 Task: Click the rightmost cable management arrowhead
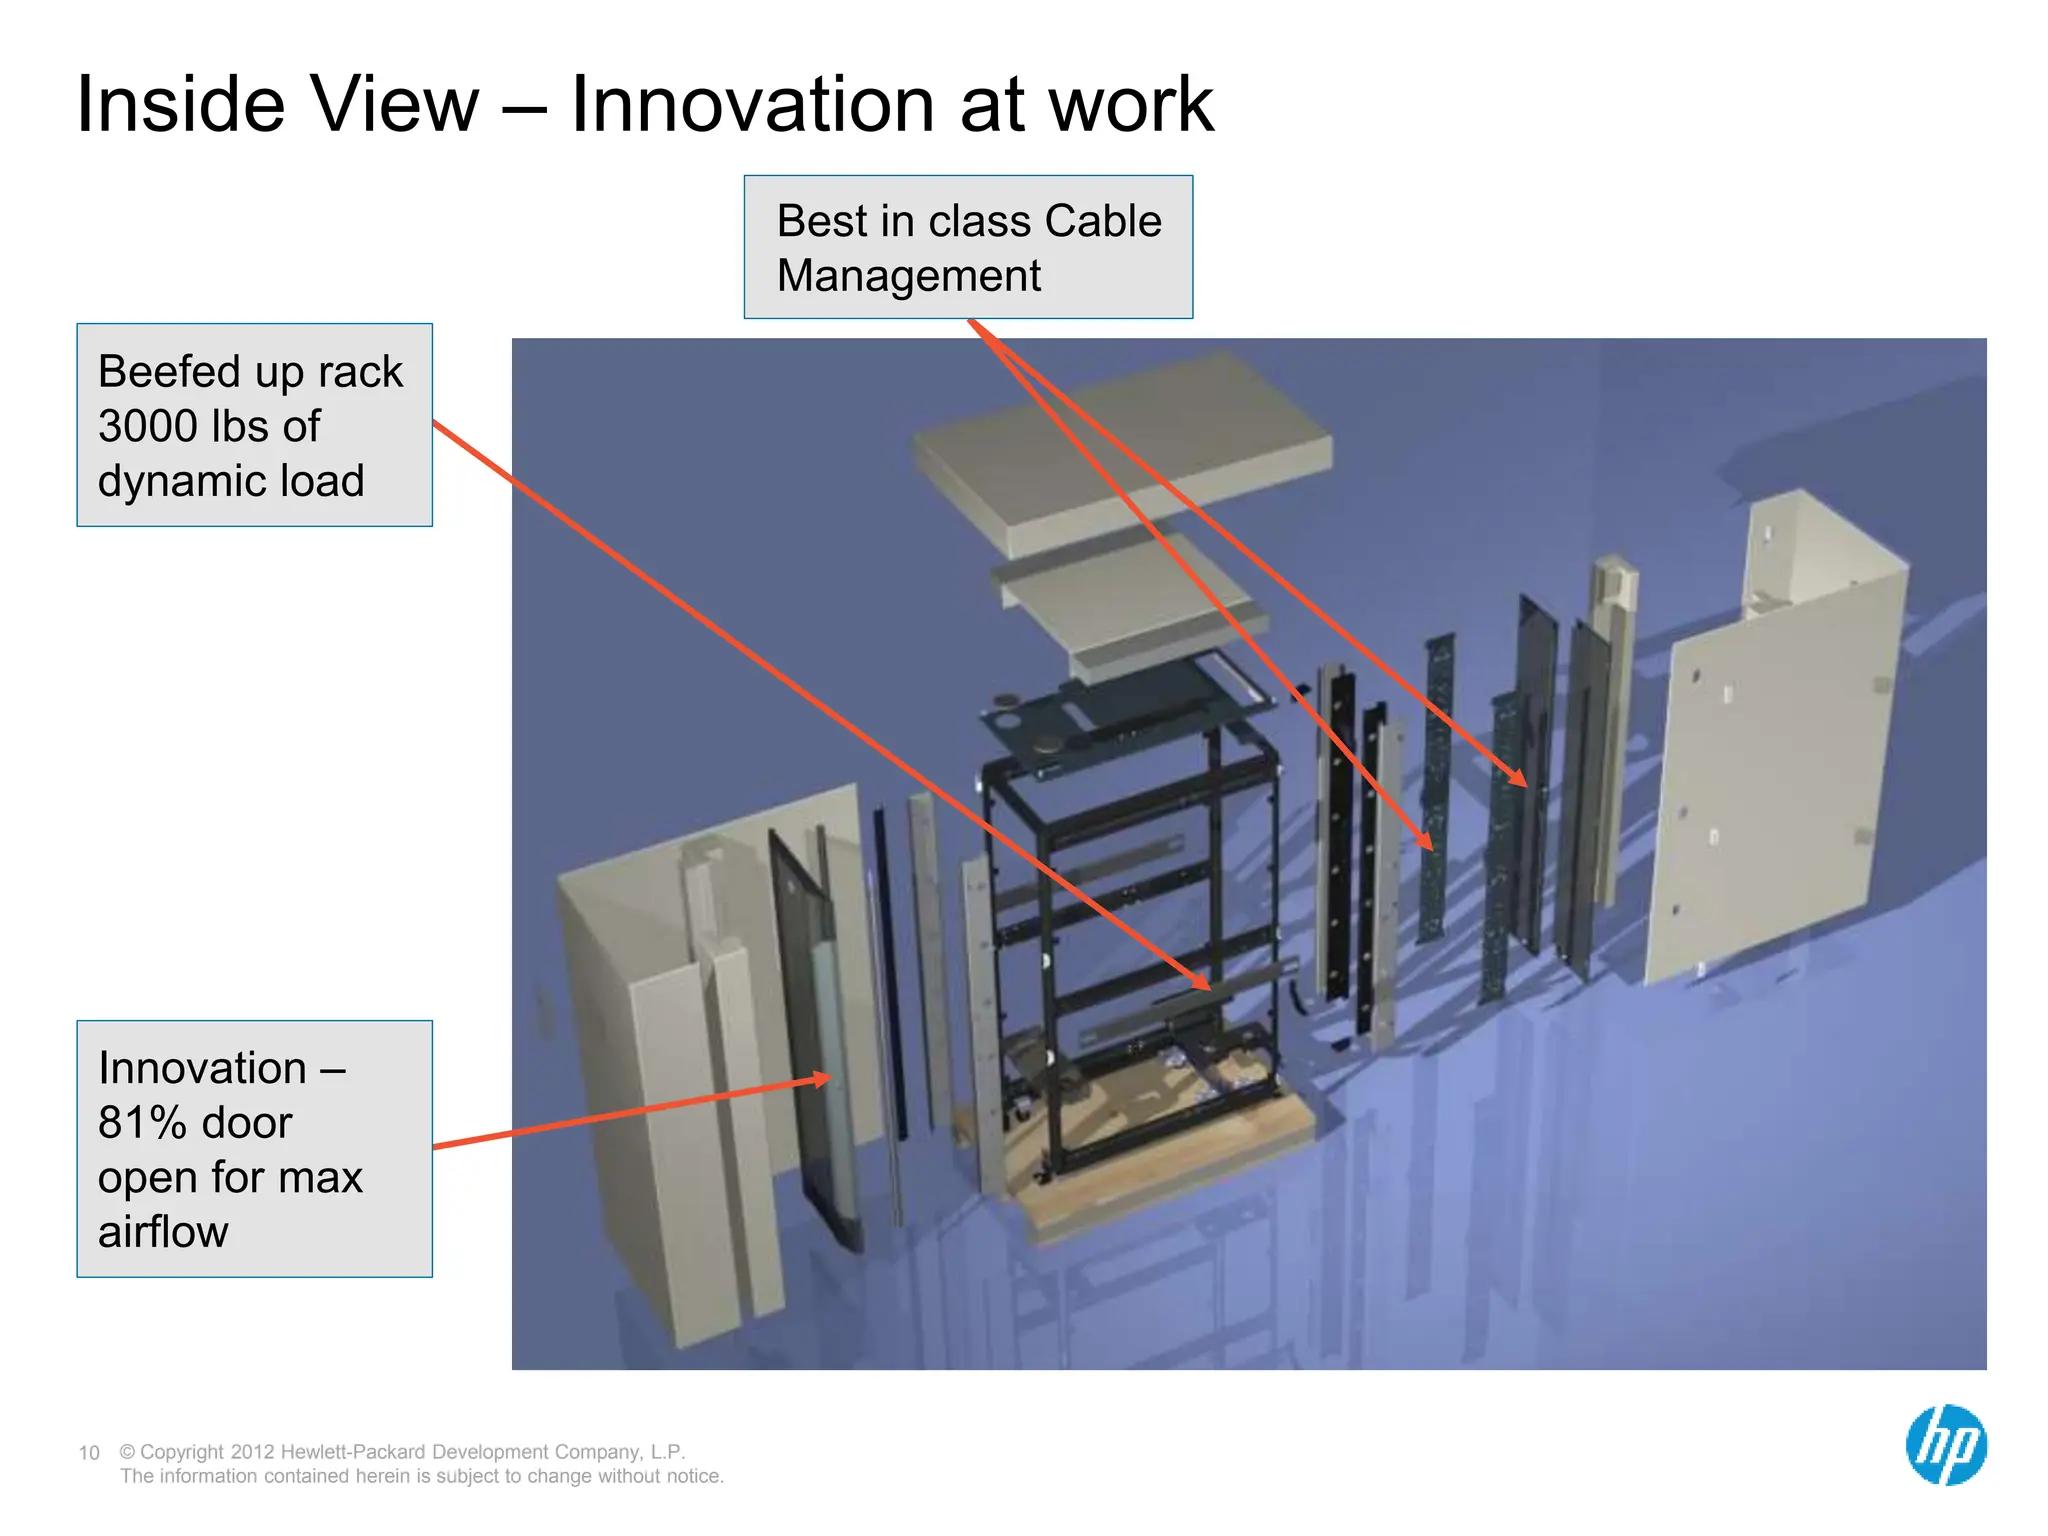coord(1519,779)
